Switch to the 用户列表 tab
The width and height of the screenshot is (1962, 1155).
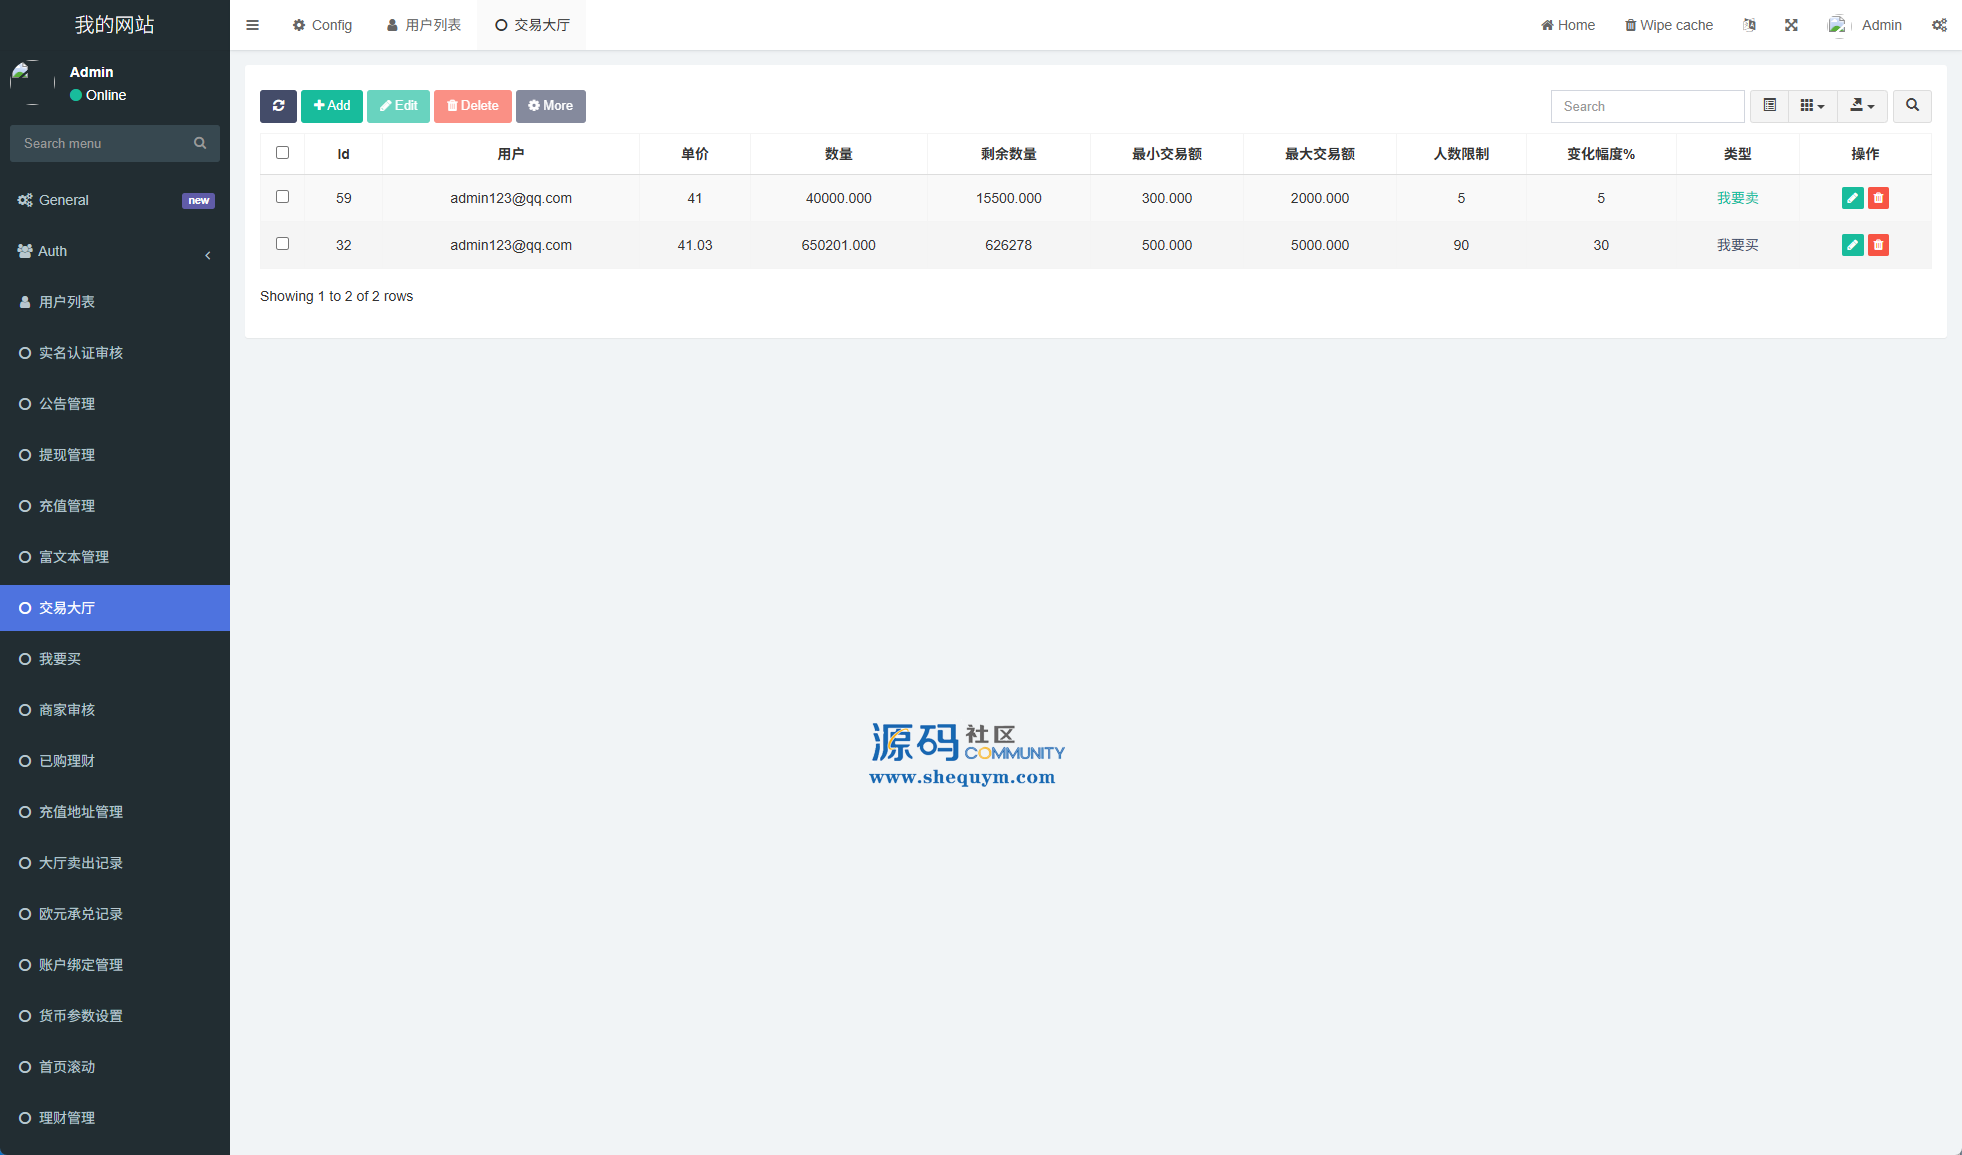click(424, 25)
